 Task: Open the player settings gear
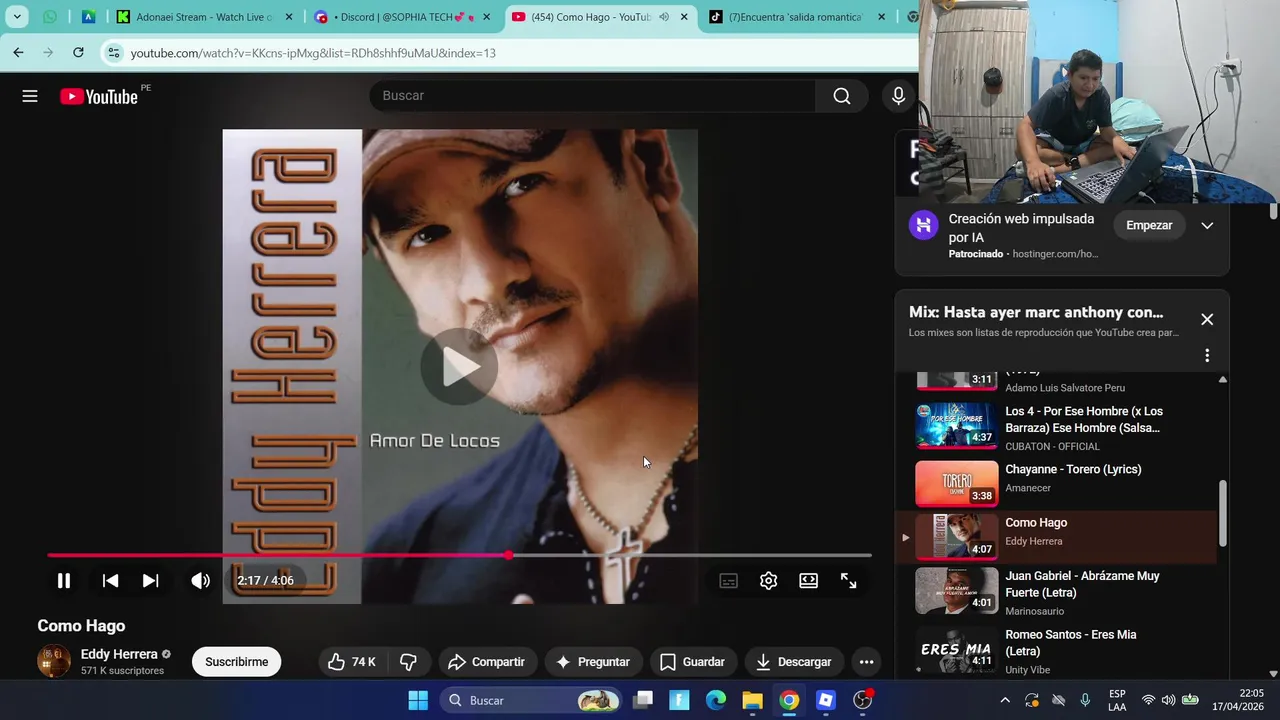point(768,581)
